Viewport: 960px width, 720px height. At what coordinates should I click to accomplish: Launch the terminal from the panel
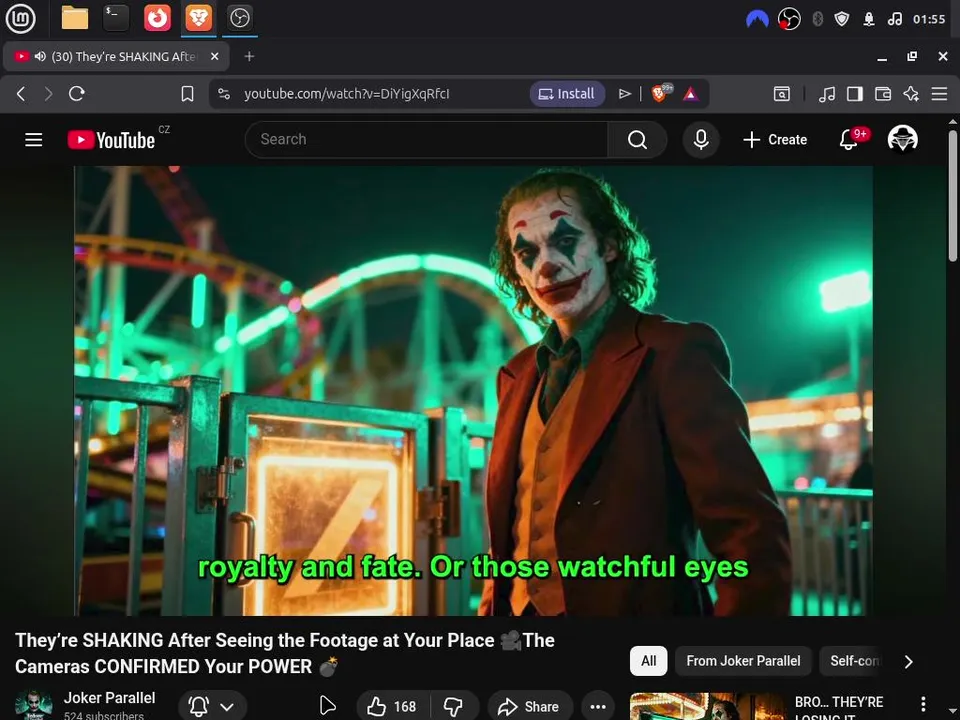pos(116,18)
